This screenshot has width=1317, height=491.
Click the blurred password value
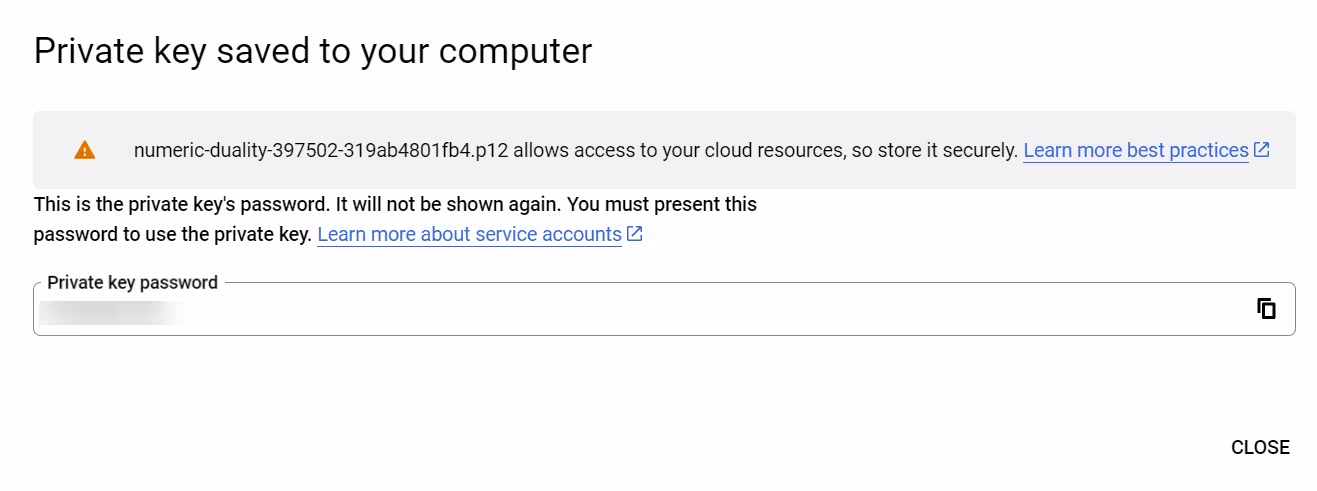coord(110,311)
